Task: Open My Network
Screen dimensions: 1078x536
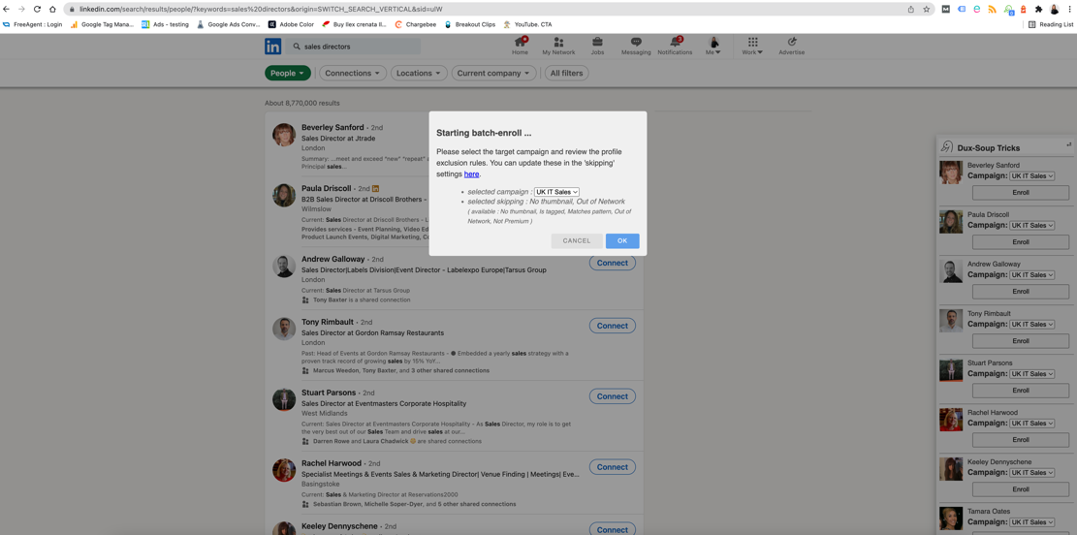Action: (558, 46)
